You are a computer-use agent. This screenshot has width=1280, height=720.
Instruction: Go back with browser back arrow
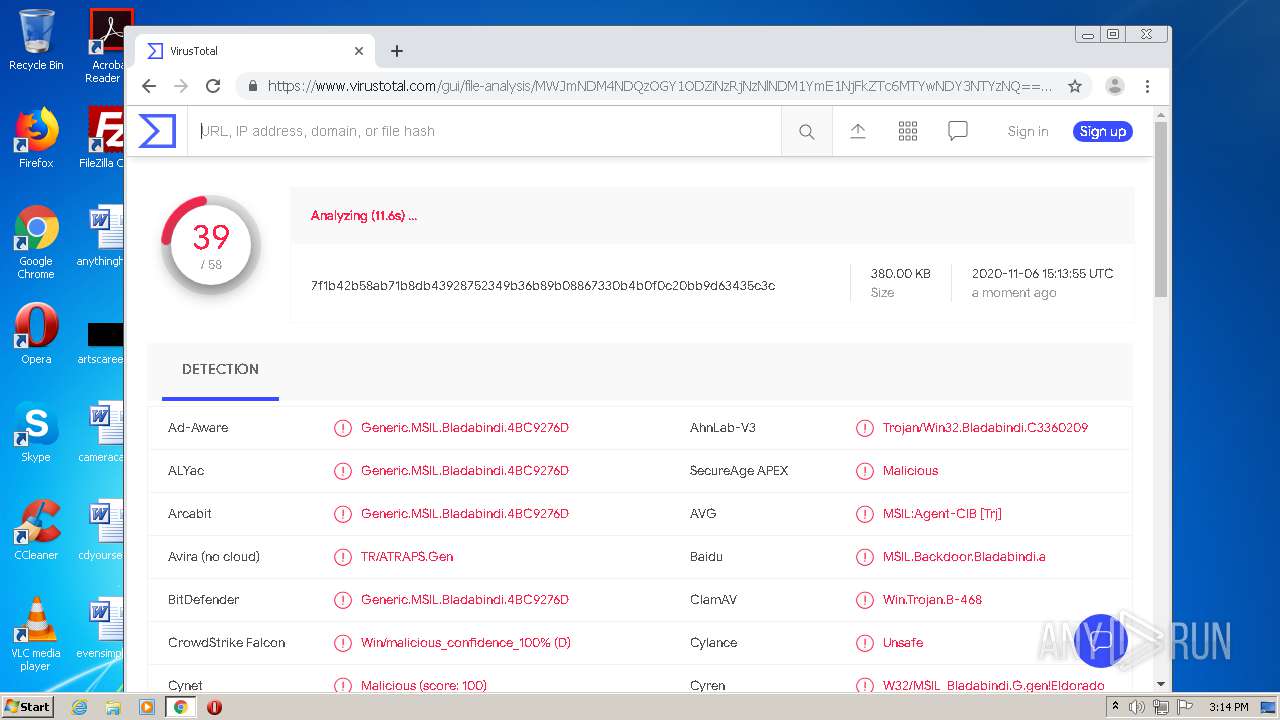coord(149,86)
